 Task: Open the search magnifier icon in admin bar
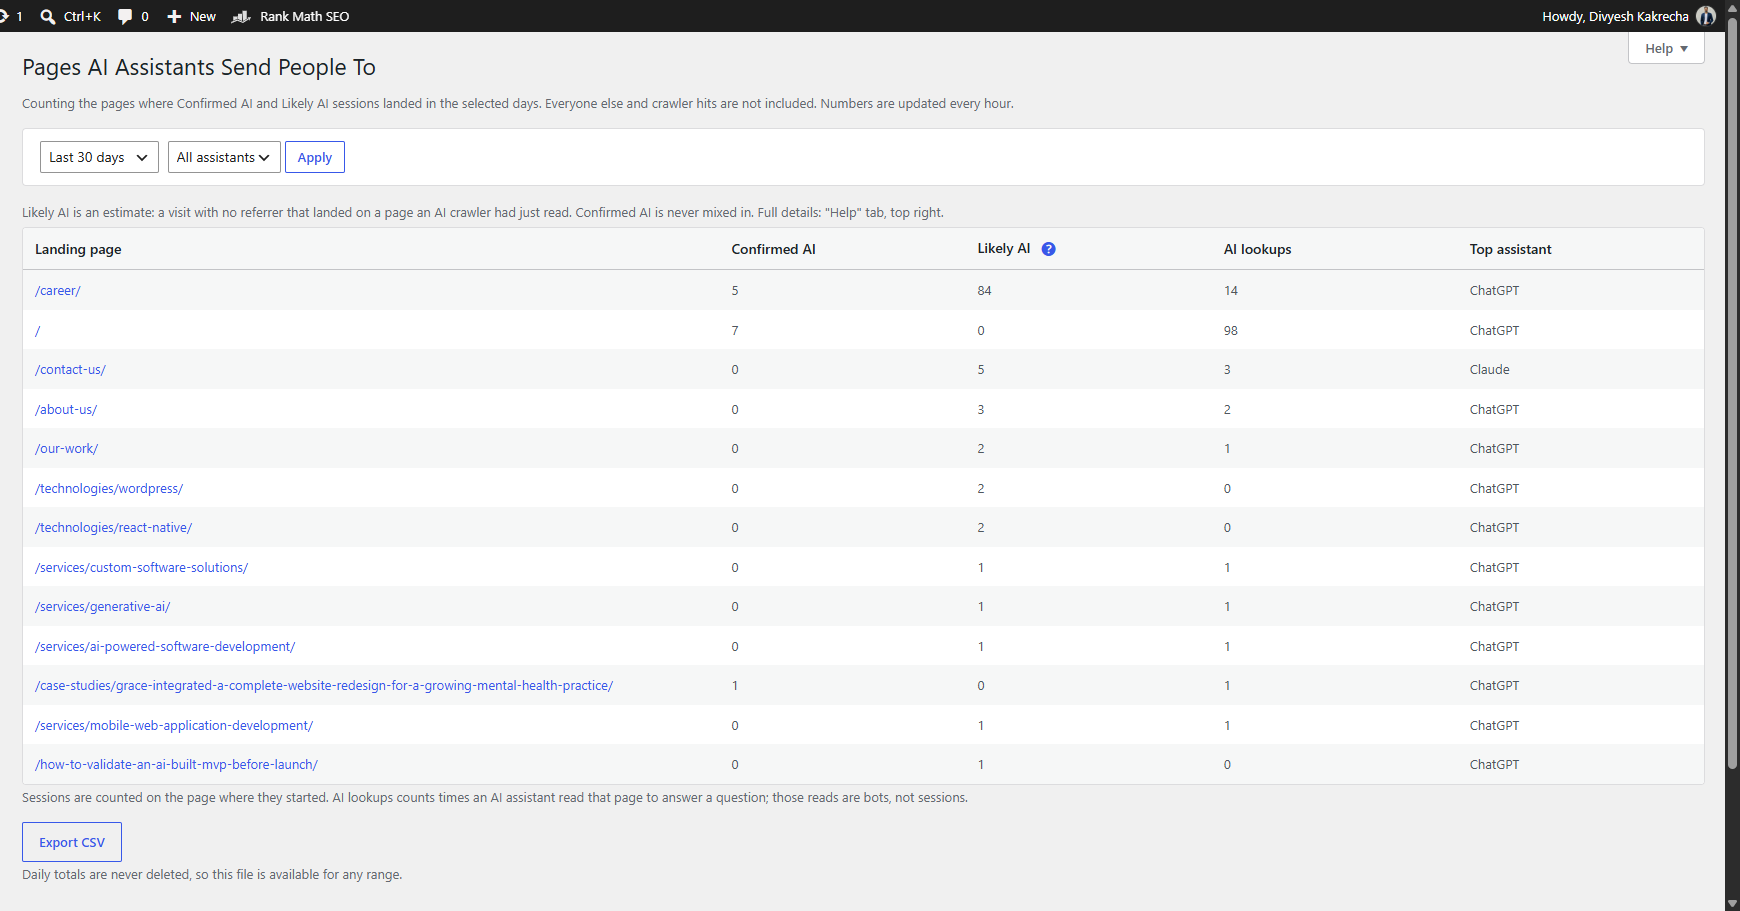pyautogui.click(x=48, y=16)
